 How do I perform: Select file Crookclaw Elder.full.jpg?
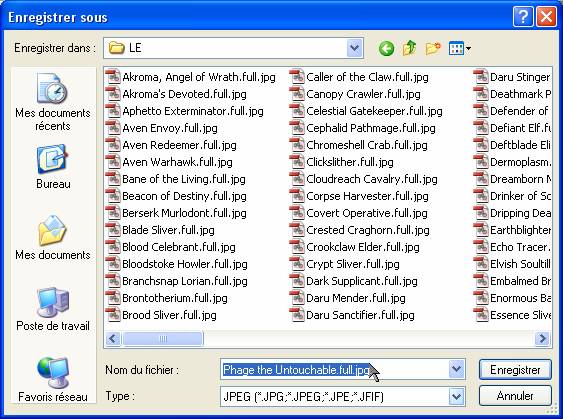point(355,247)
